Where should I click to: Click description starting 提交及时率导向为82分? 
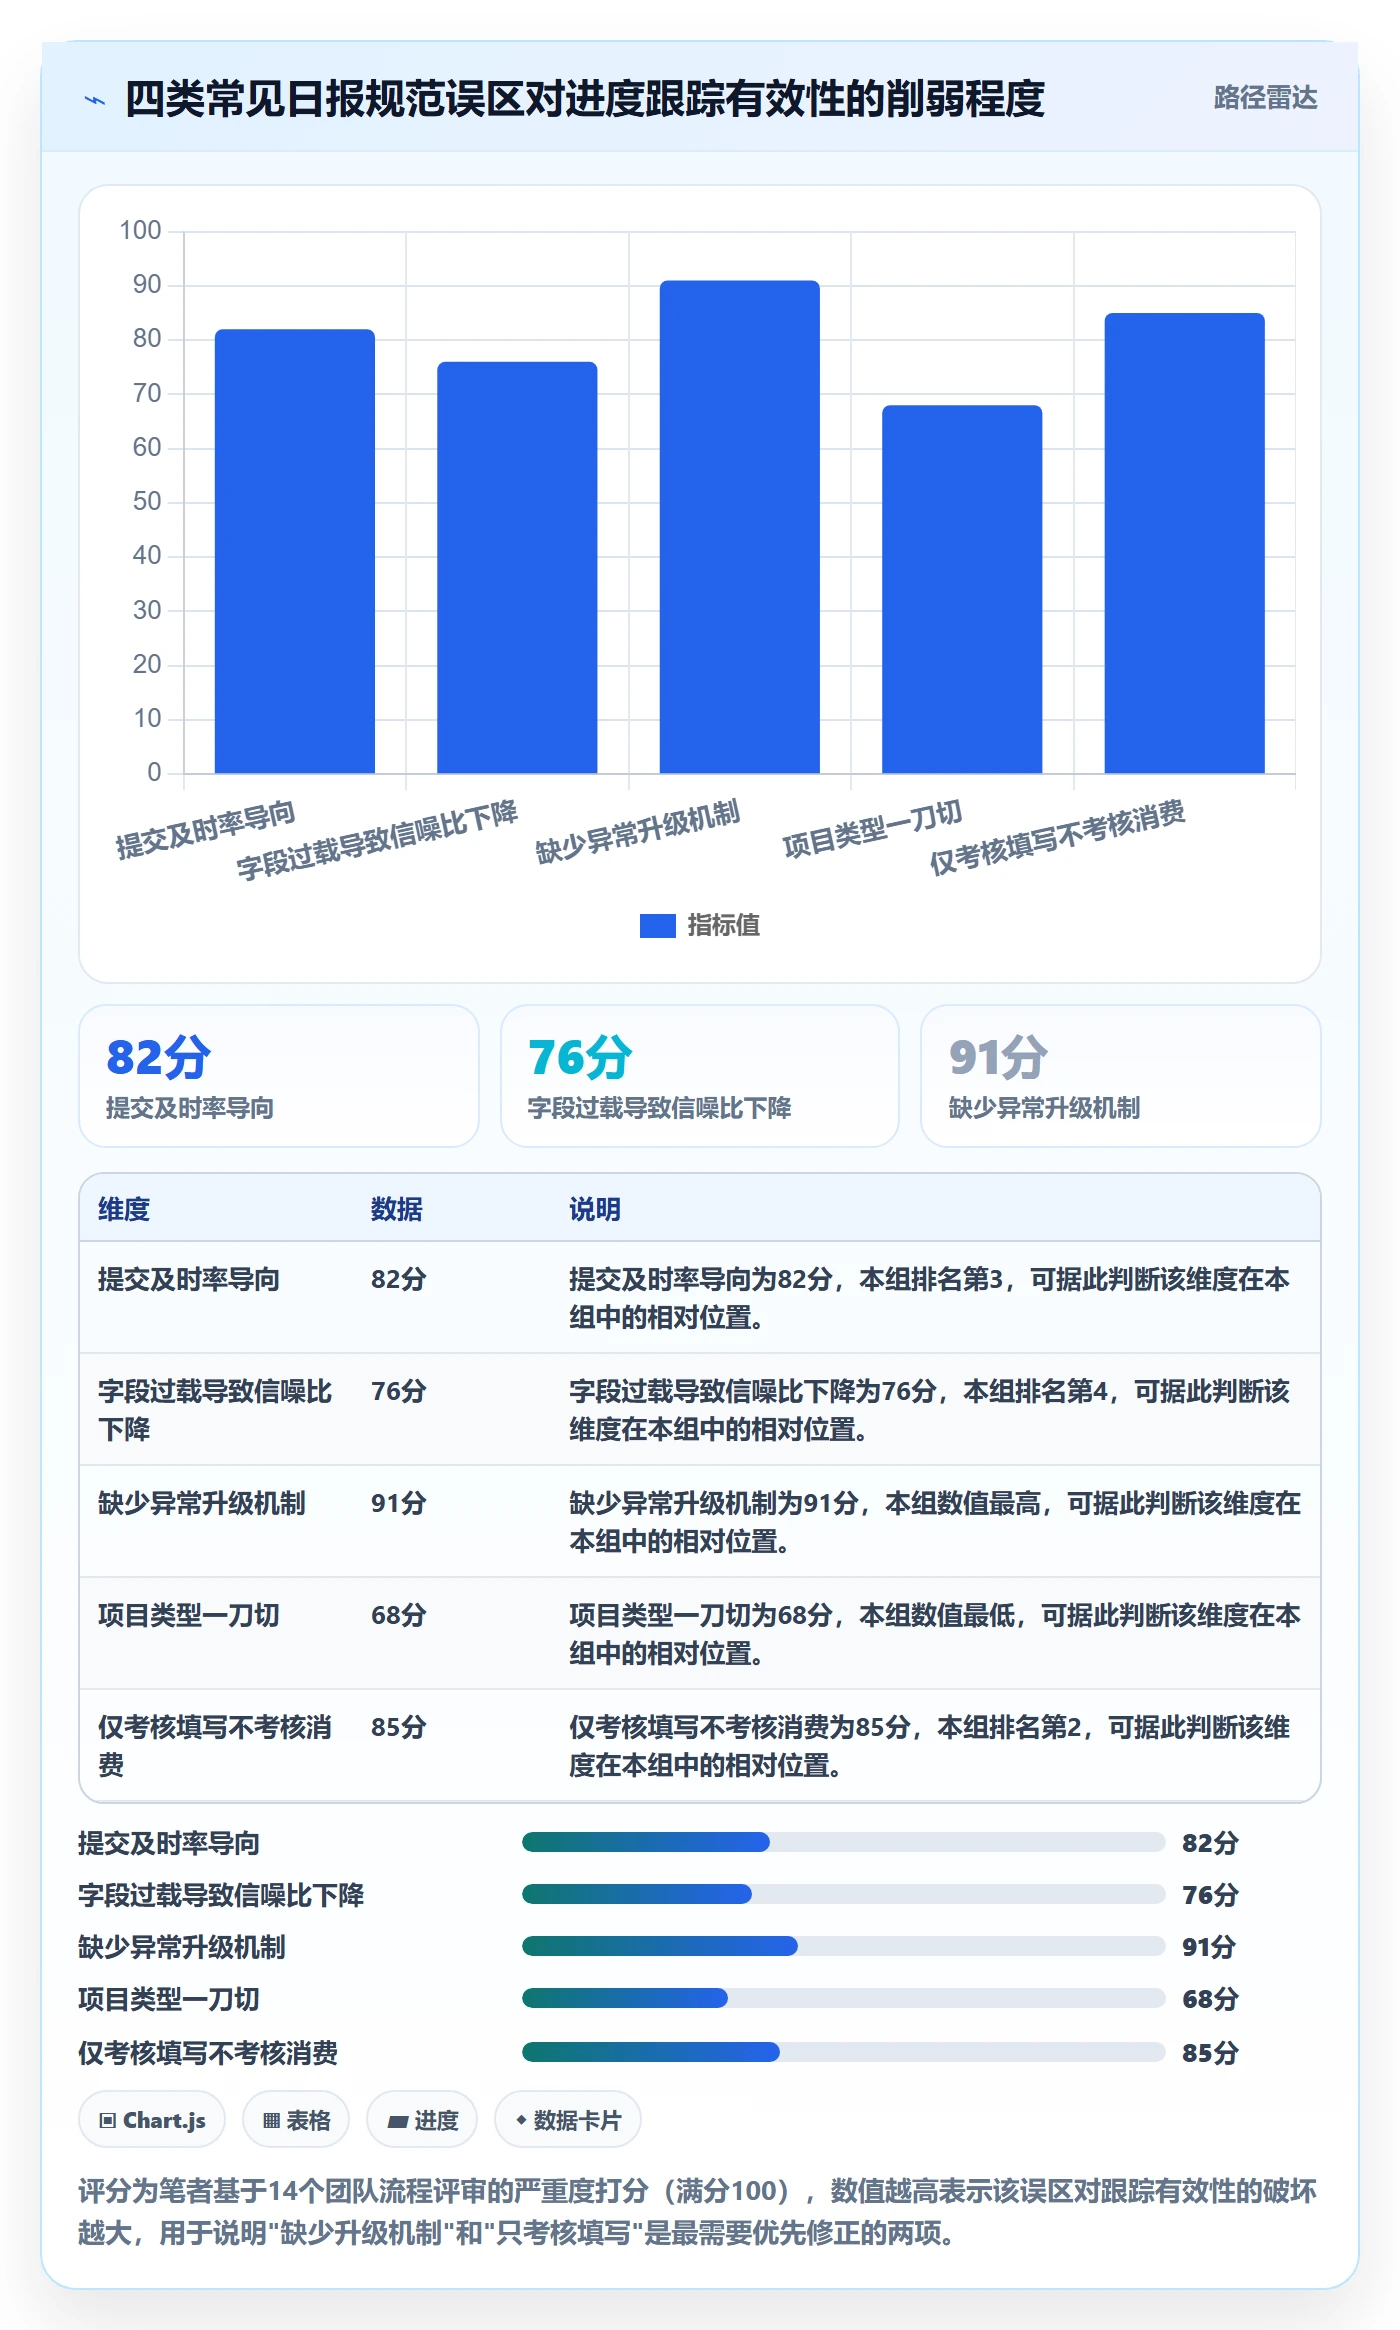[930, 1298]
